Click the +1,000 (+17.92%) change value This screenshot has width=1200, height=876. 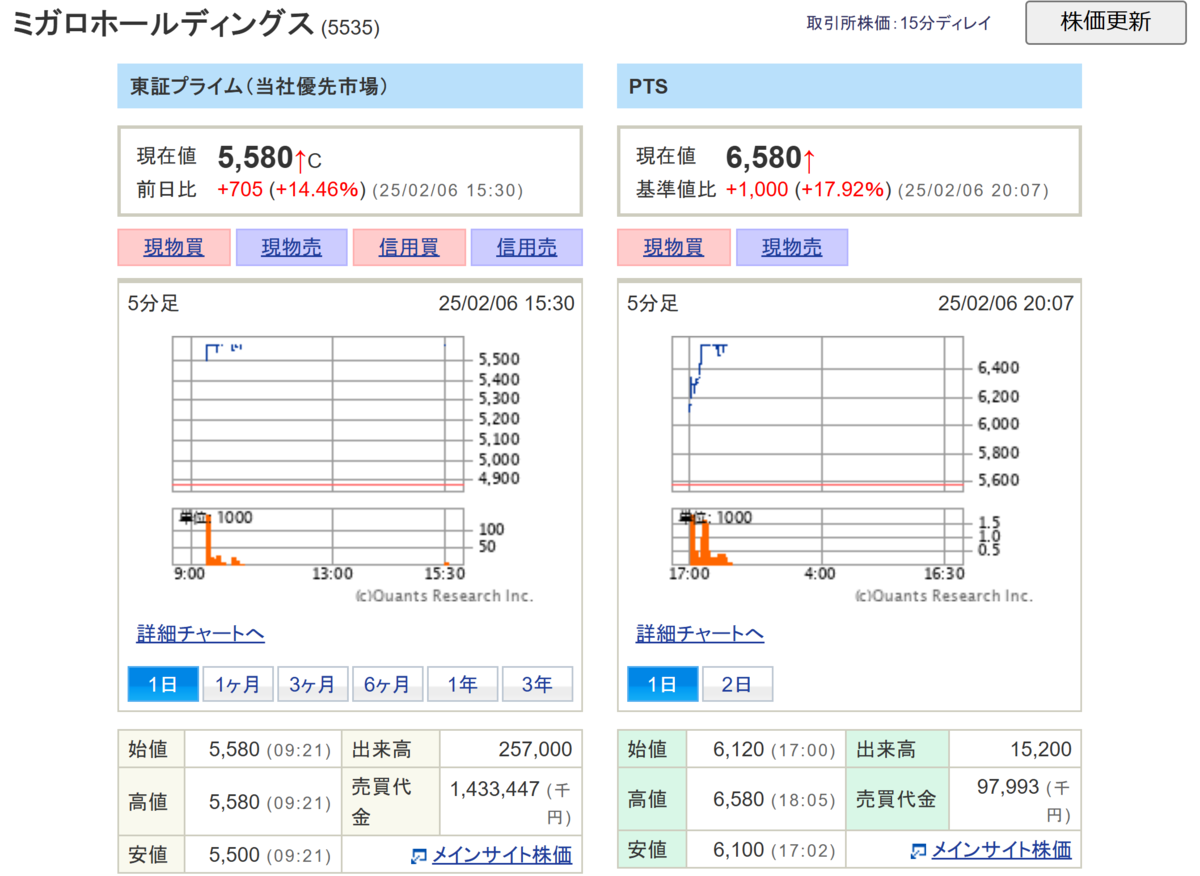coord(808,190)
